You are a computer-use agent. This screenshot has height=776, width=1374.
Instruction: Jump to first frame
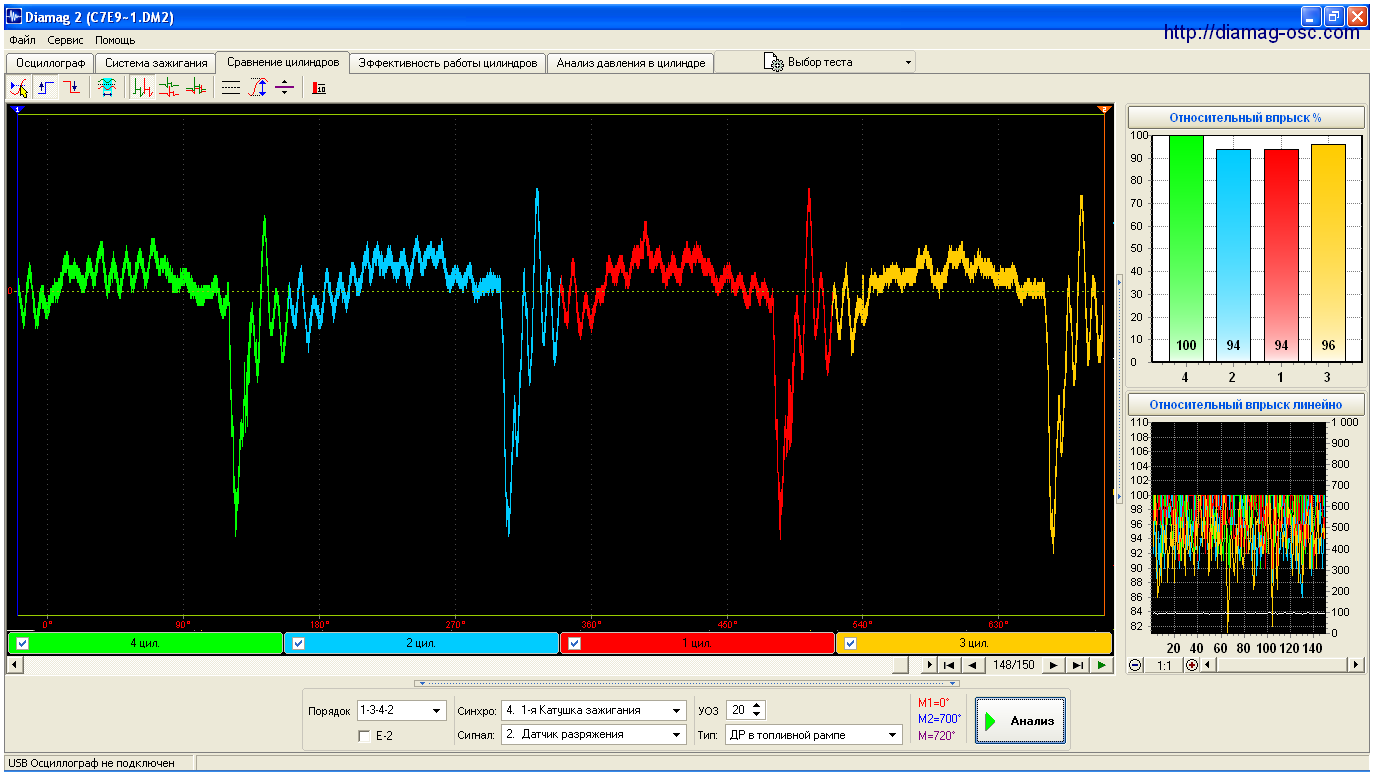click(949, 665)
